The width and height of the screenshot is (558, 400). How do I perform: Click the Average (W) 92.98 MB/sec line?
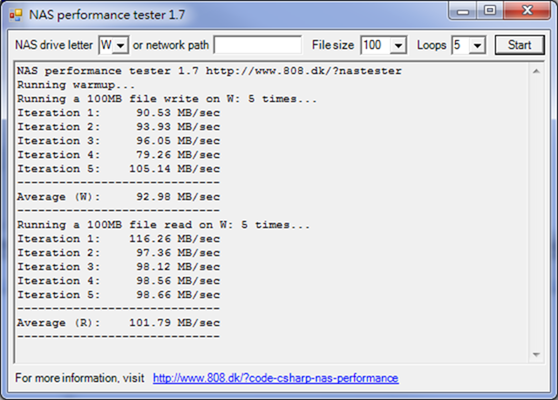click(119, 197)
